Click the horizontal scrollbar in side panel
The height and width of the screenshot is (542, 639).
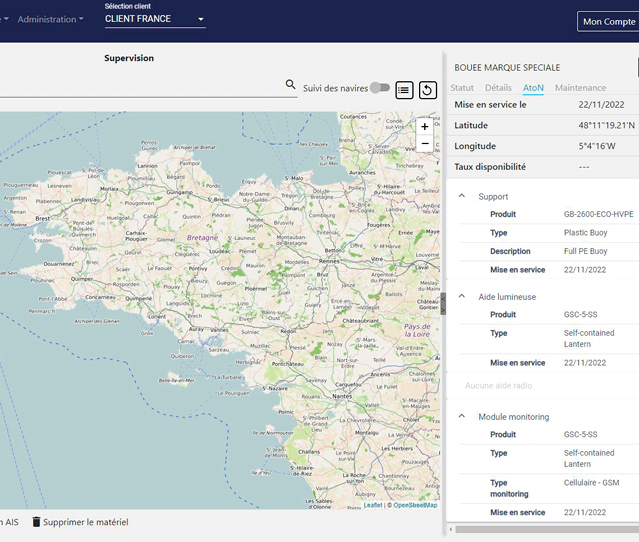point(547,529)
